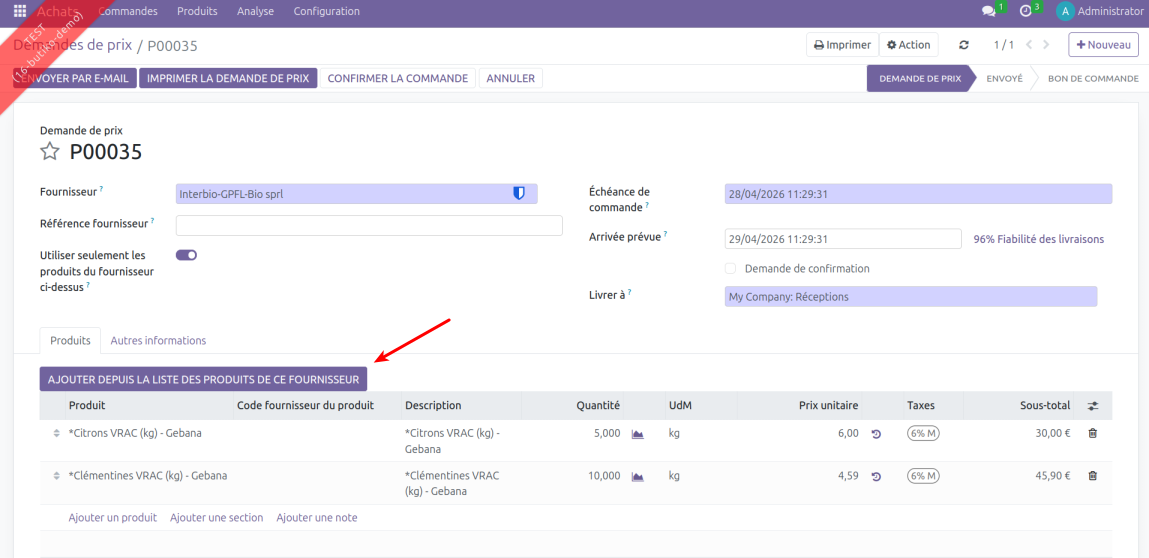Expand the Action menu
The height and width of the screenshot is (558, 1149).
pyautogui.click(x=909, y=45)
